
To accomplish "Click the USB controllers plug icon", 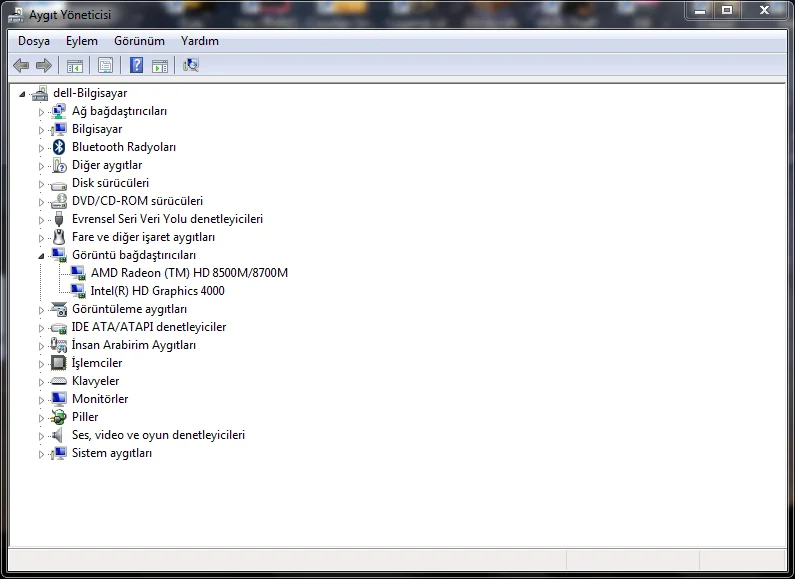I will [59, 219].
